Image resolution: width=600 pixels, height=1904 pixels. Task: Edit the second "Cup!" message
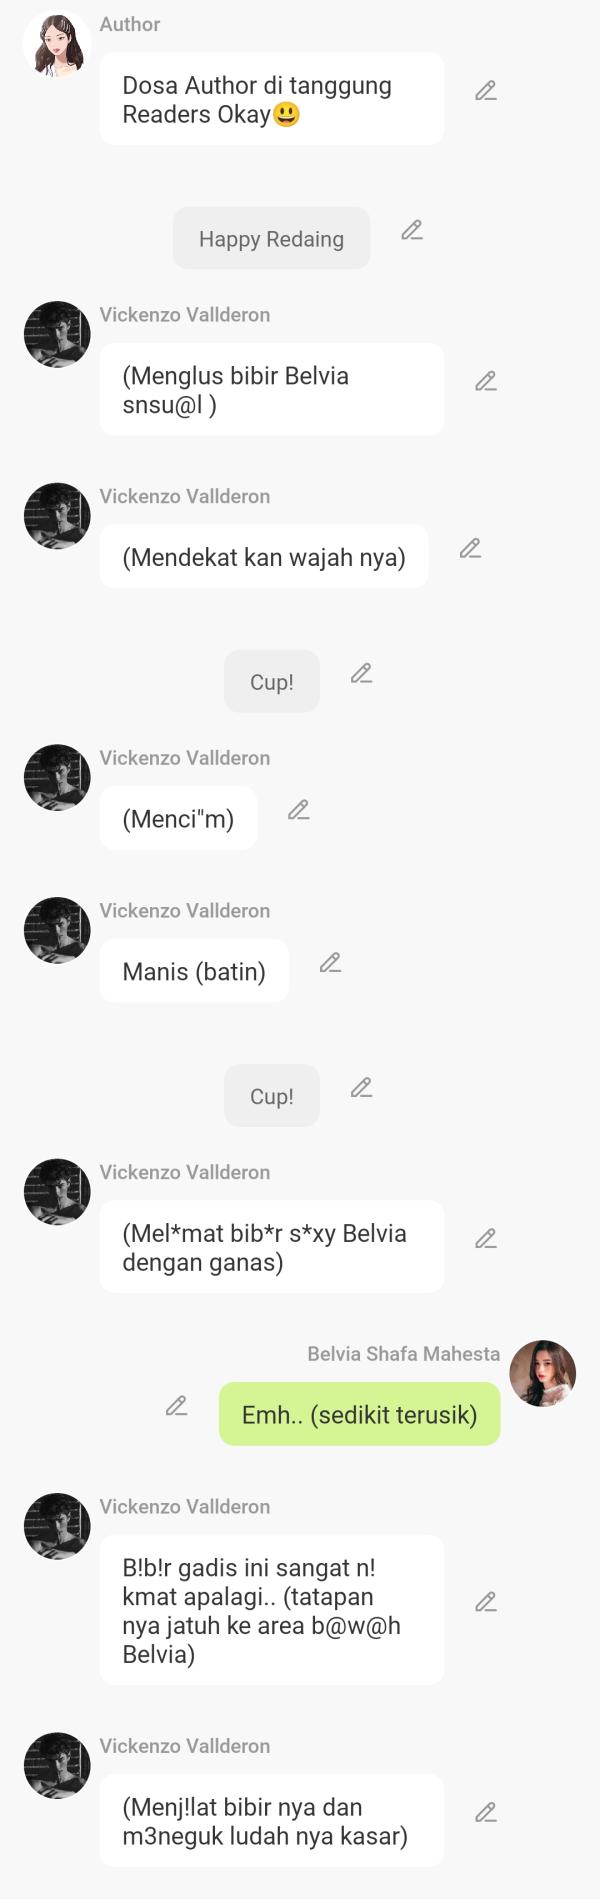(x=361, y=1088)
